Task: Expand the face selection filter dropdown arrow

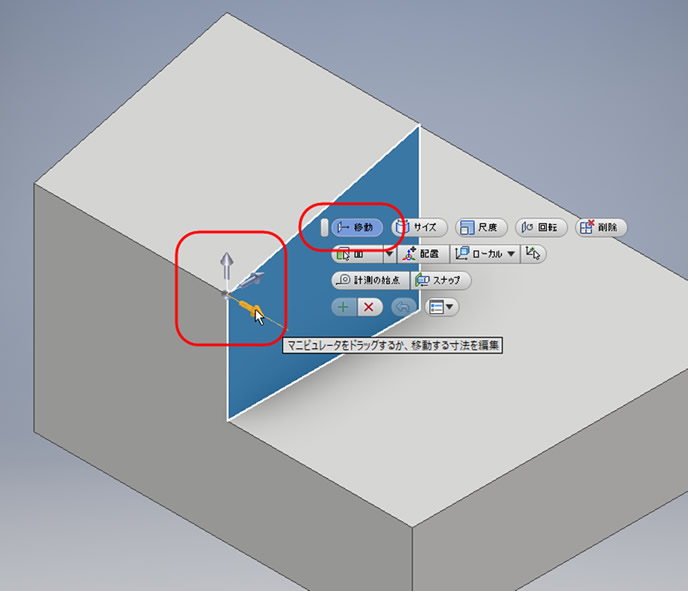Action: tap(390, 254)
